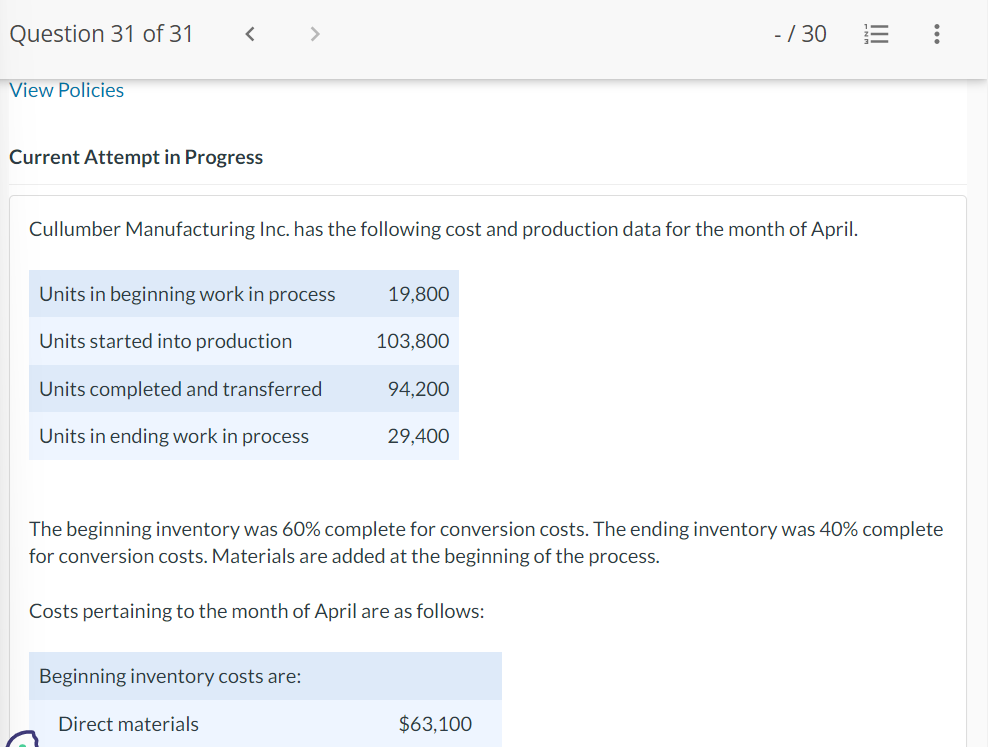
Task: Select the Question 31 of 31 title
Action: (100, 33)
